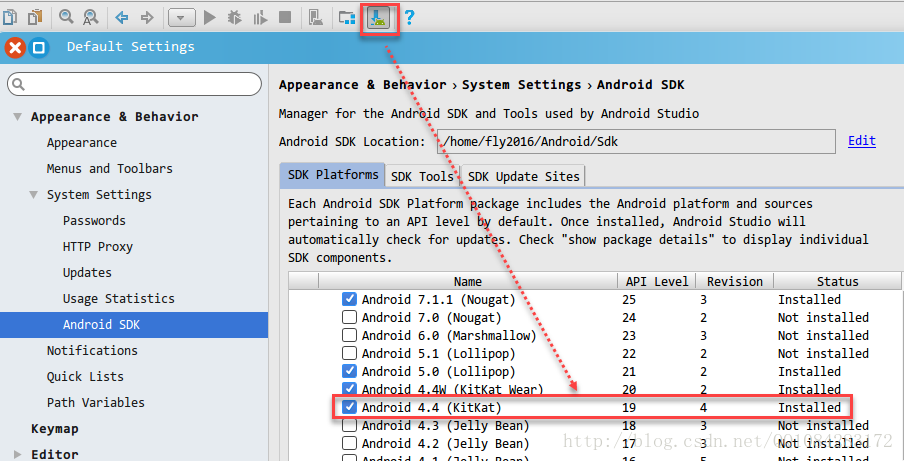The height and width of the screenshot is (461, 904).
Task: Check Android 4.3 (Jelly Bean) checkbox
Action: [349, 425]
